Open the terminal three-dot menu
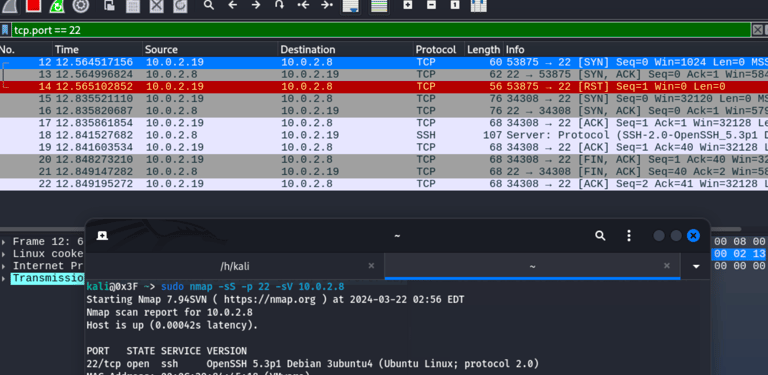This screenshot has height=375, width=768. point(629,236)
